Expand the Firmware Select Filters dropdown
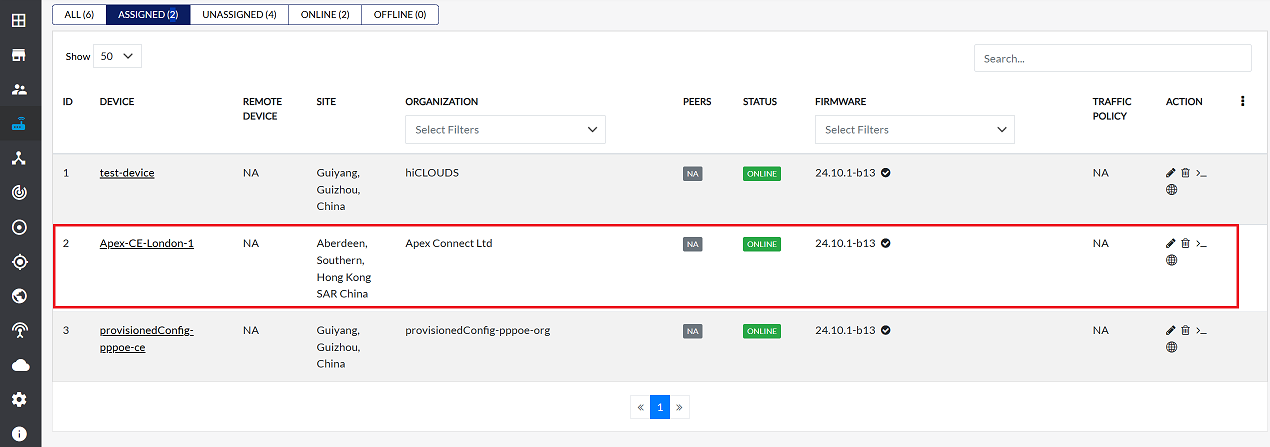 click(x=914, y=129)
